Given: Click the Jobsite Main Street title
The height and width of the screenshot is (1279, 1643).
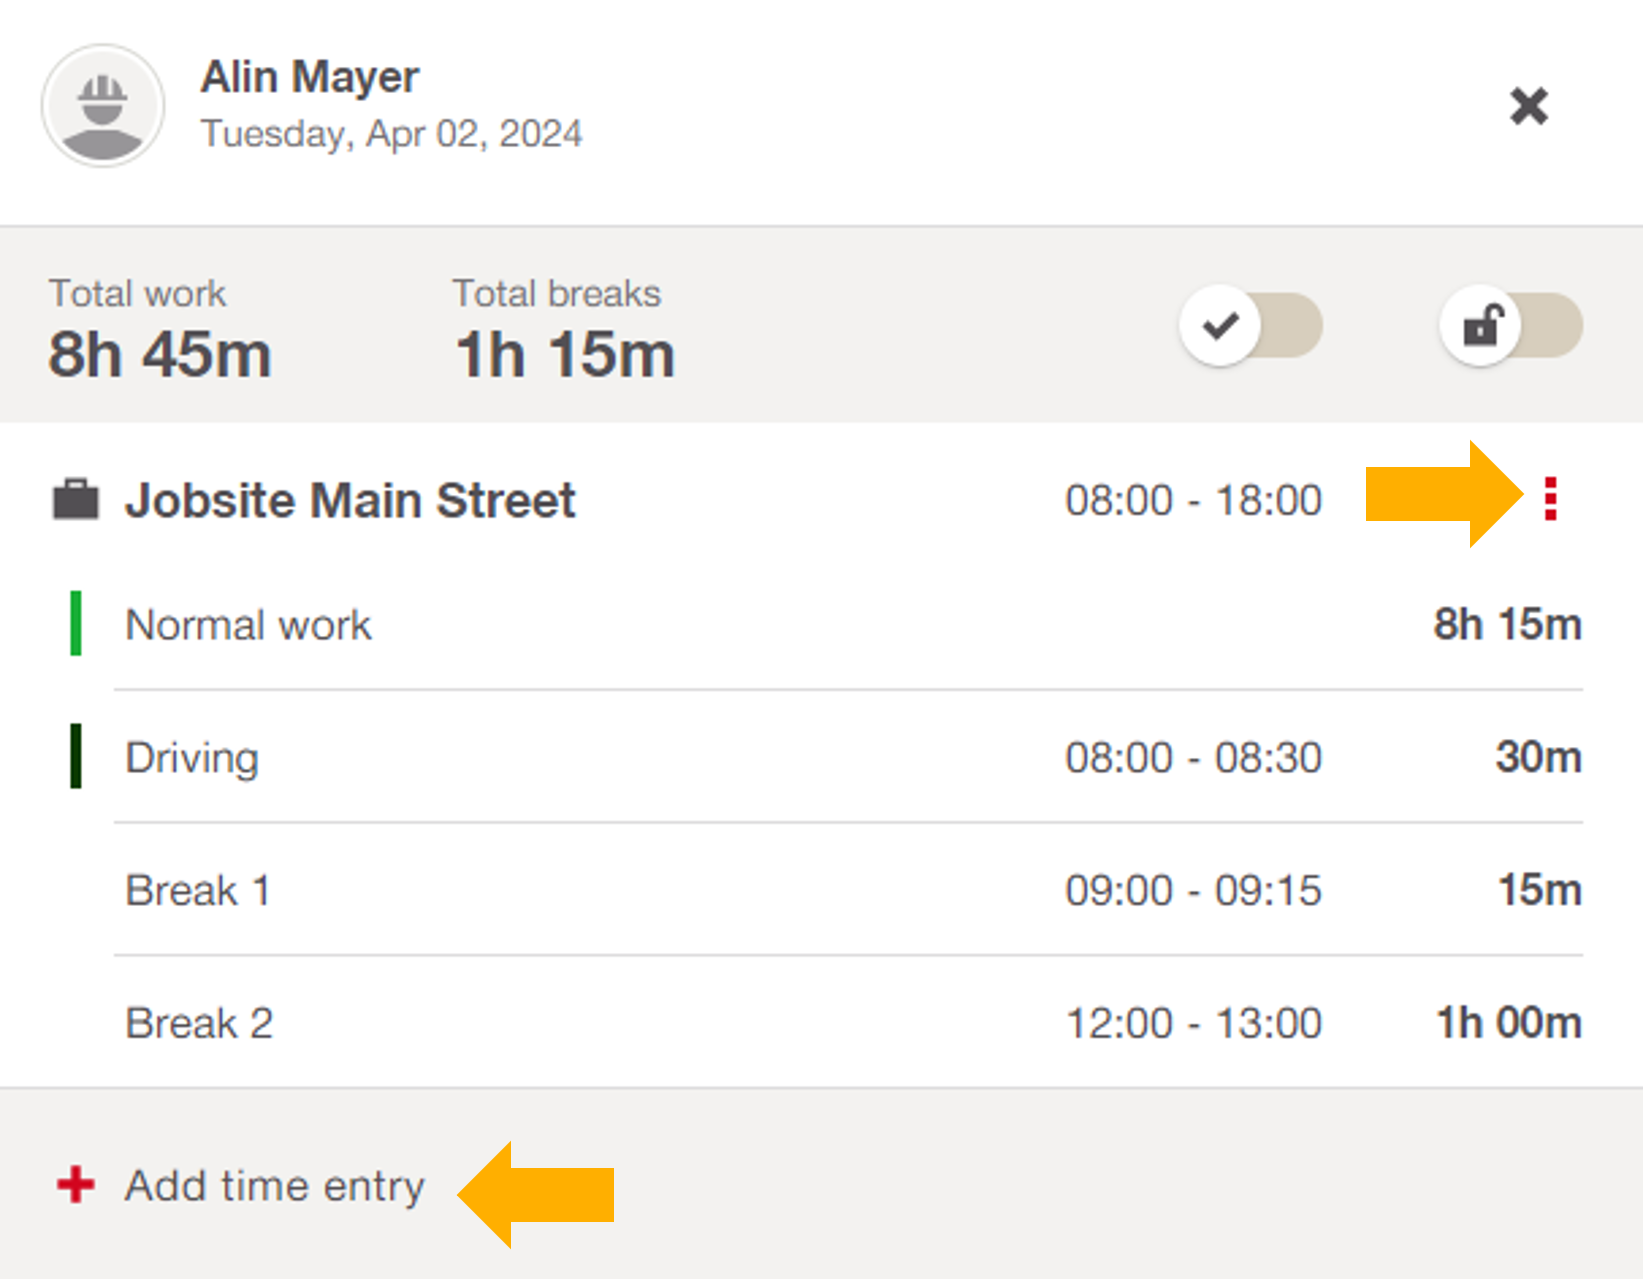Looking at the screenshot, I should (x=350, y=500).
